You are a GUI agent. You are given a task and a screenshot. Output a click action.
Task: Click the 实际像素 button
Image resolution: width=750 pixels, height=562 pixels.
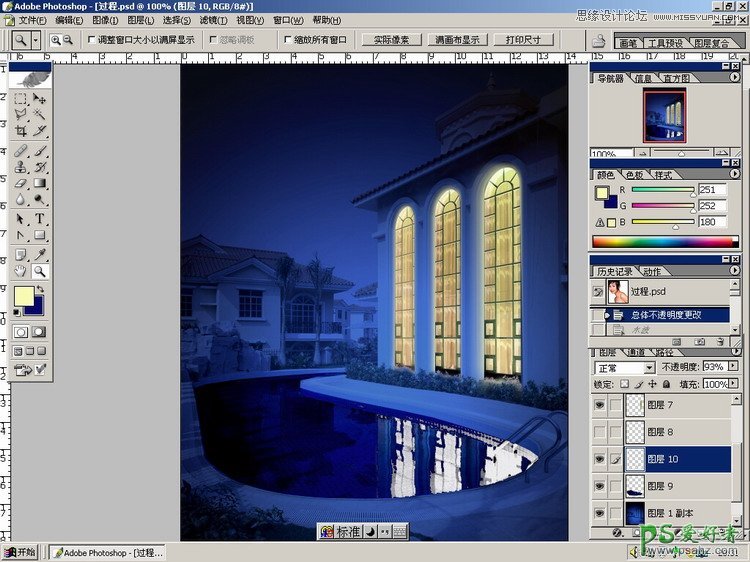point(390,40)
